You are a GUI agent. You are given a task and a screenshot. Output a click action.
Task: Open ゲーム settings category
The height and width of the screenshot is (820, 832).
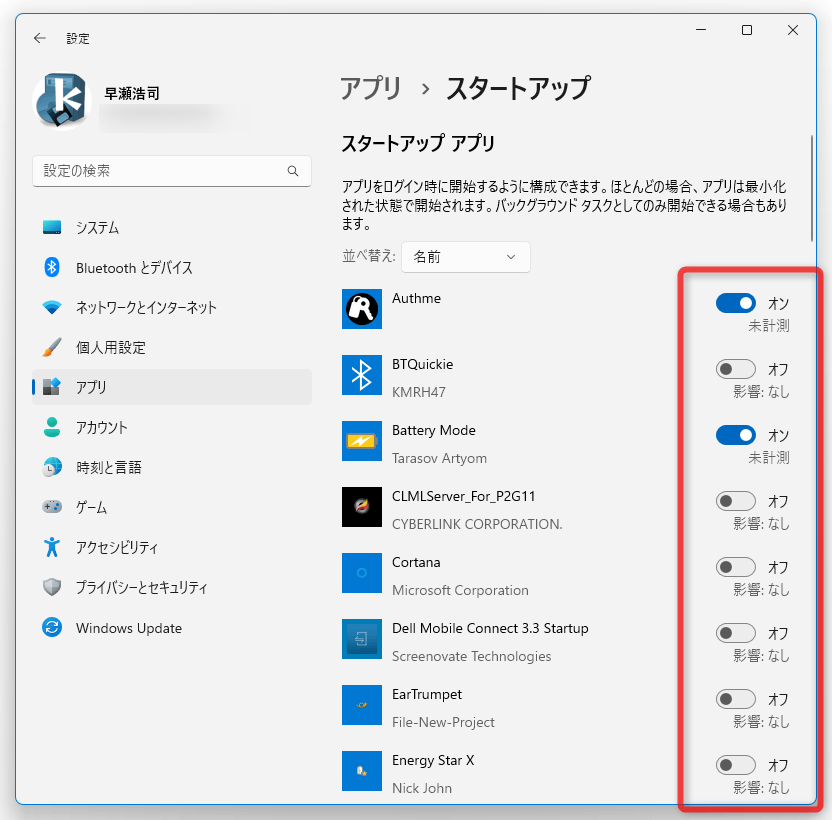(x=172, y=507)
